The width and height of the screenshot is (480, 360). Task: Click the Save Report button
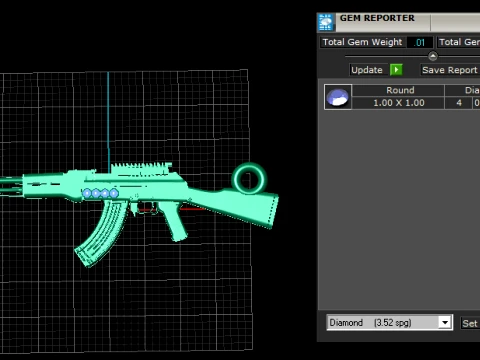(450, 70)
